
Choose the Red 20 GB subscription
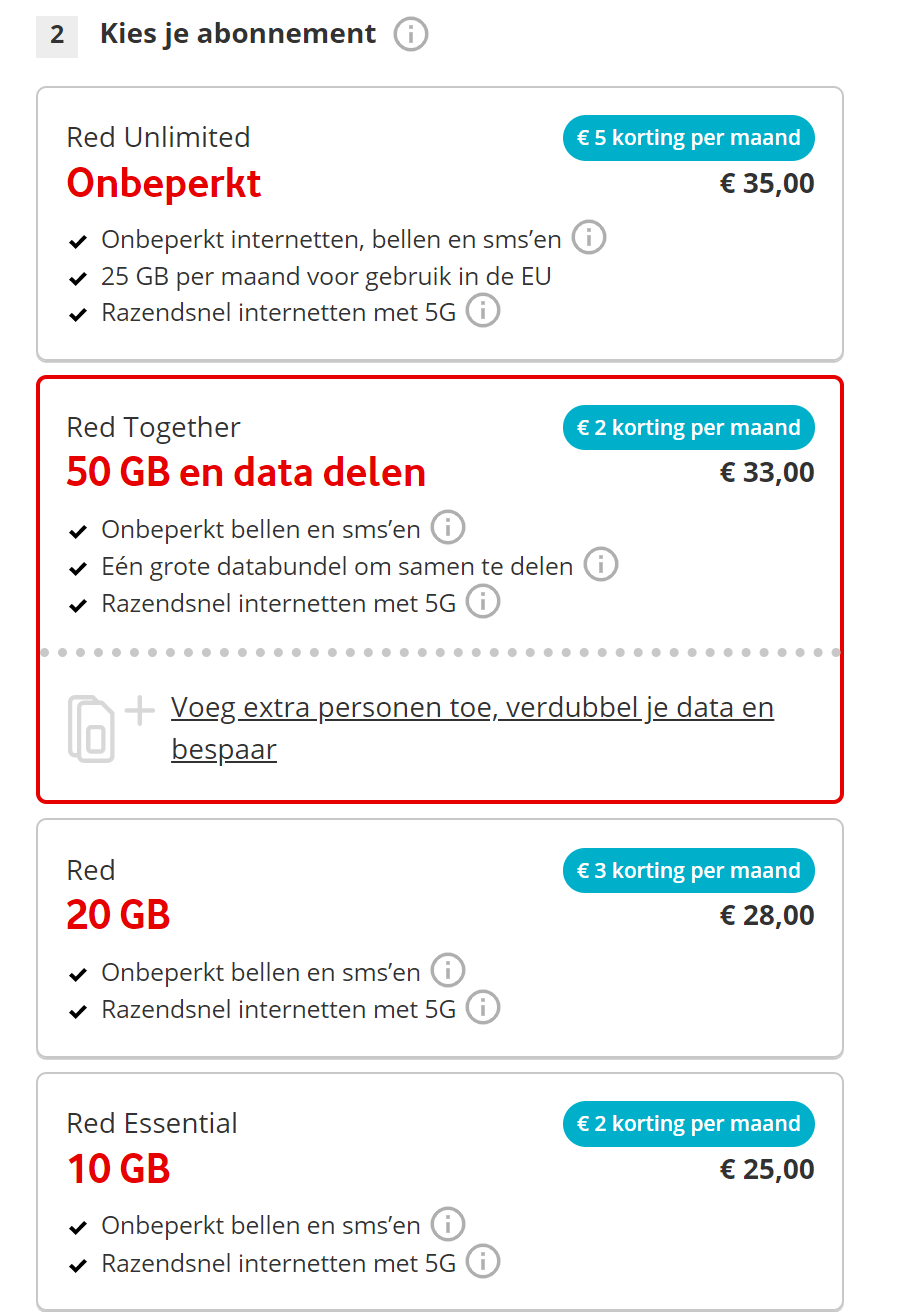(x=118, y=915)
